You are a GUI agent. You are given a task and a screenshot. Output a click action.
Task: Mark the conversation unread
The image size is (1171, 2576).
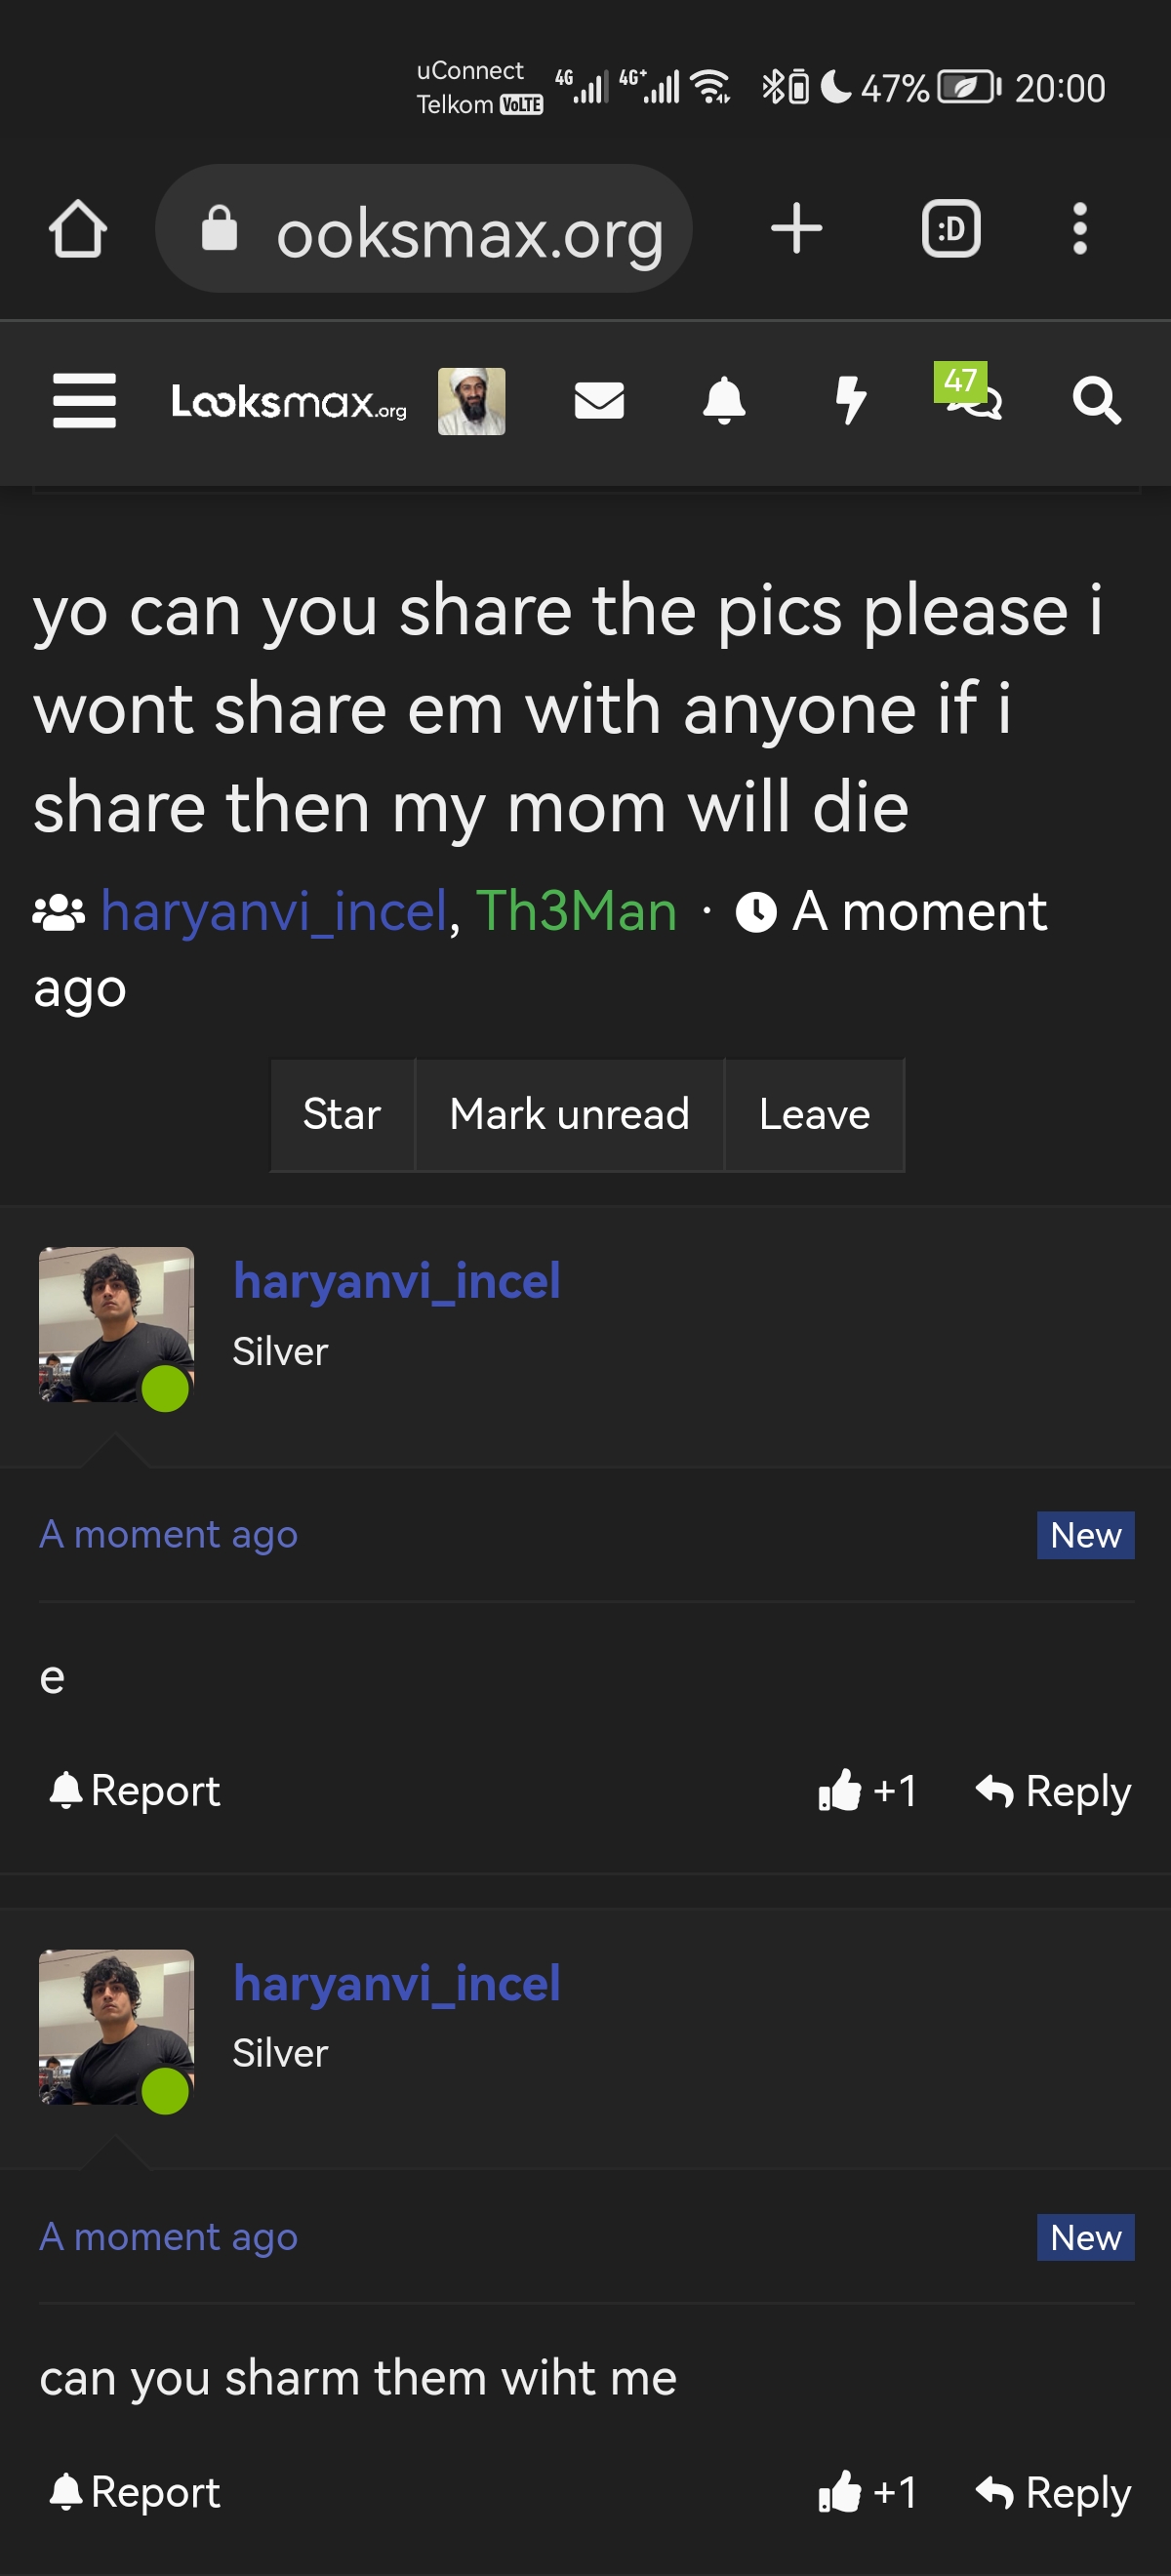click(x=568, y=1114)
